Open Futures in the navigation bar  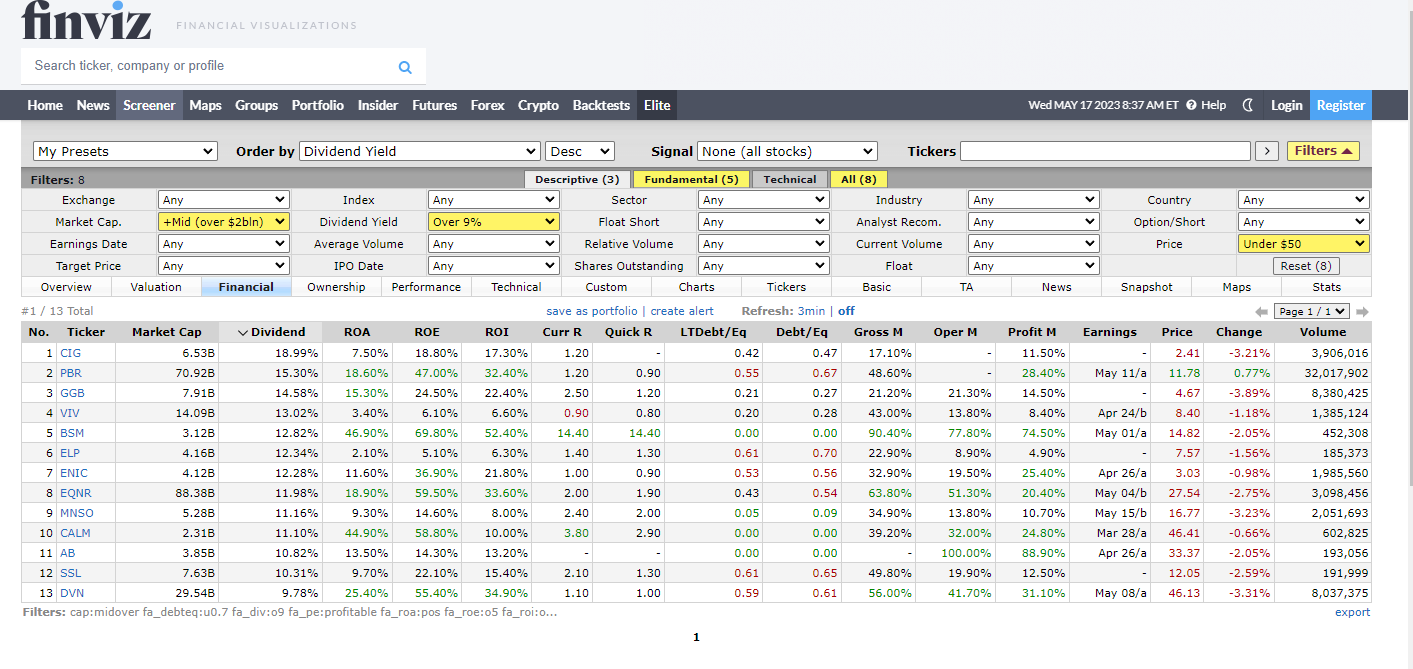point(435,105)
